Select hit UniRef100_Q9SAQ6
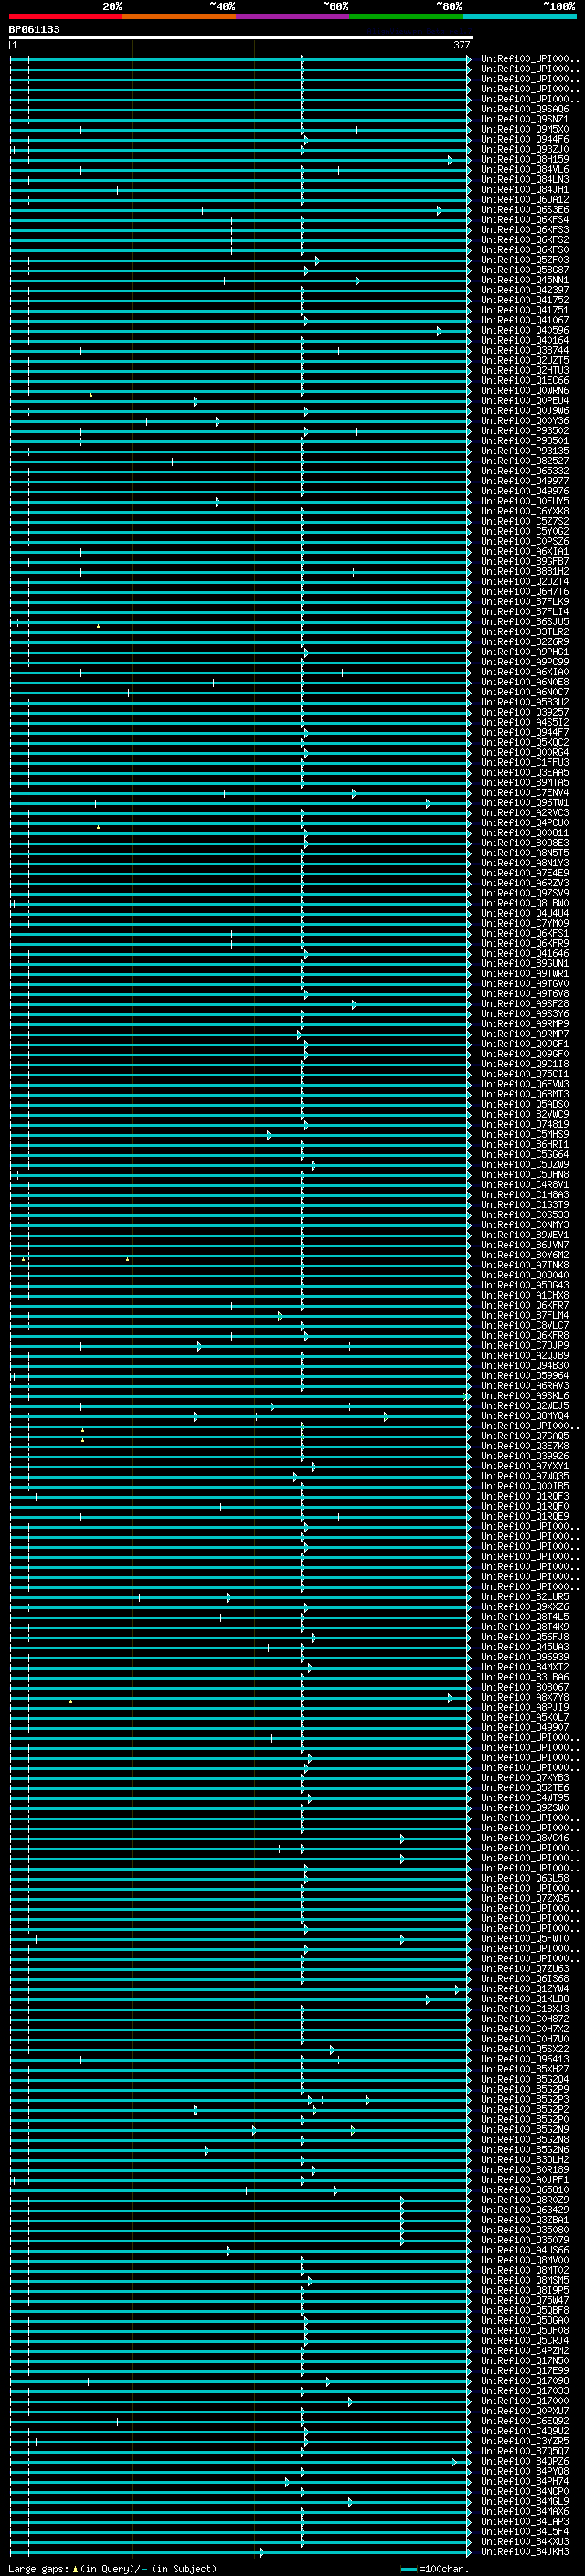The image size is (585, 2576). 524,109
